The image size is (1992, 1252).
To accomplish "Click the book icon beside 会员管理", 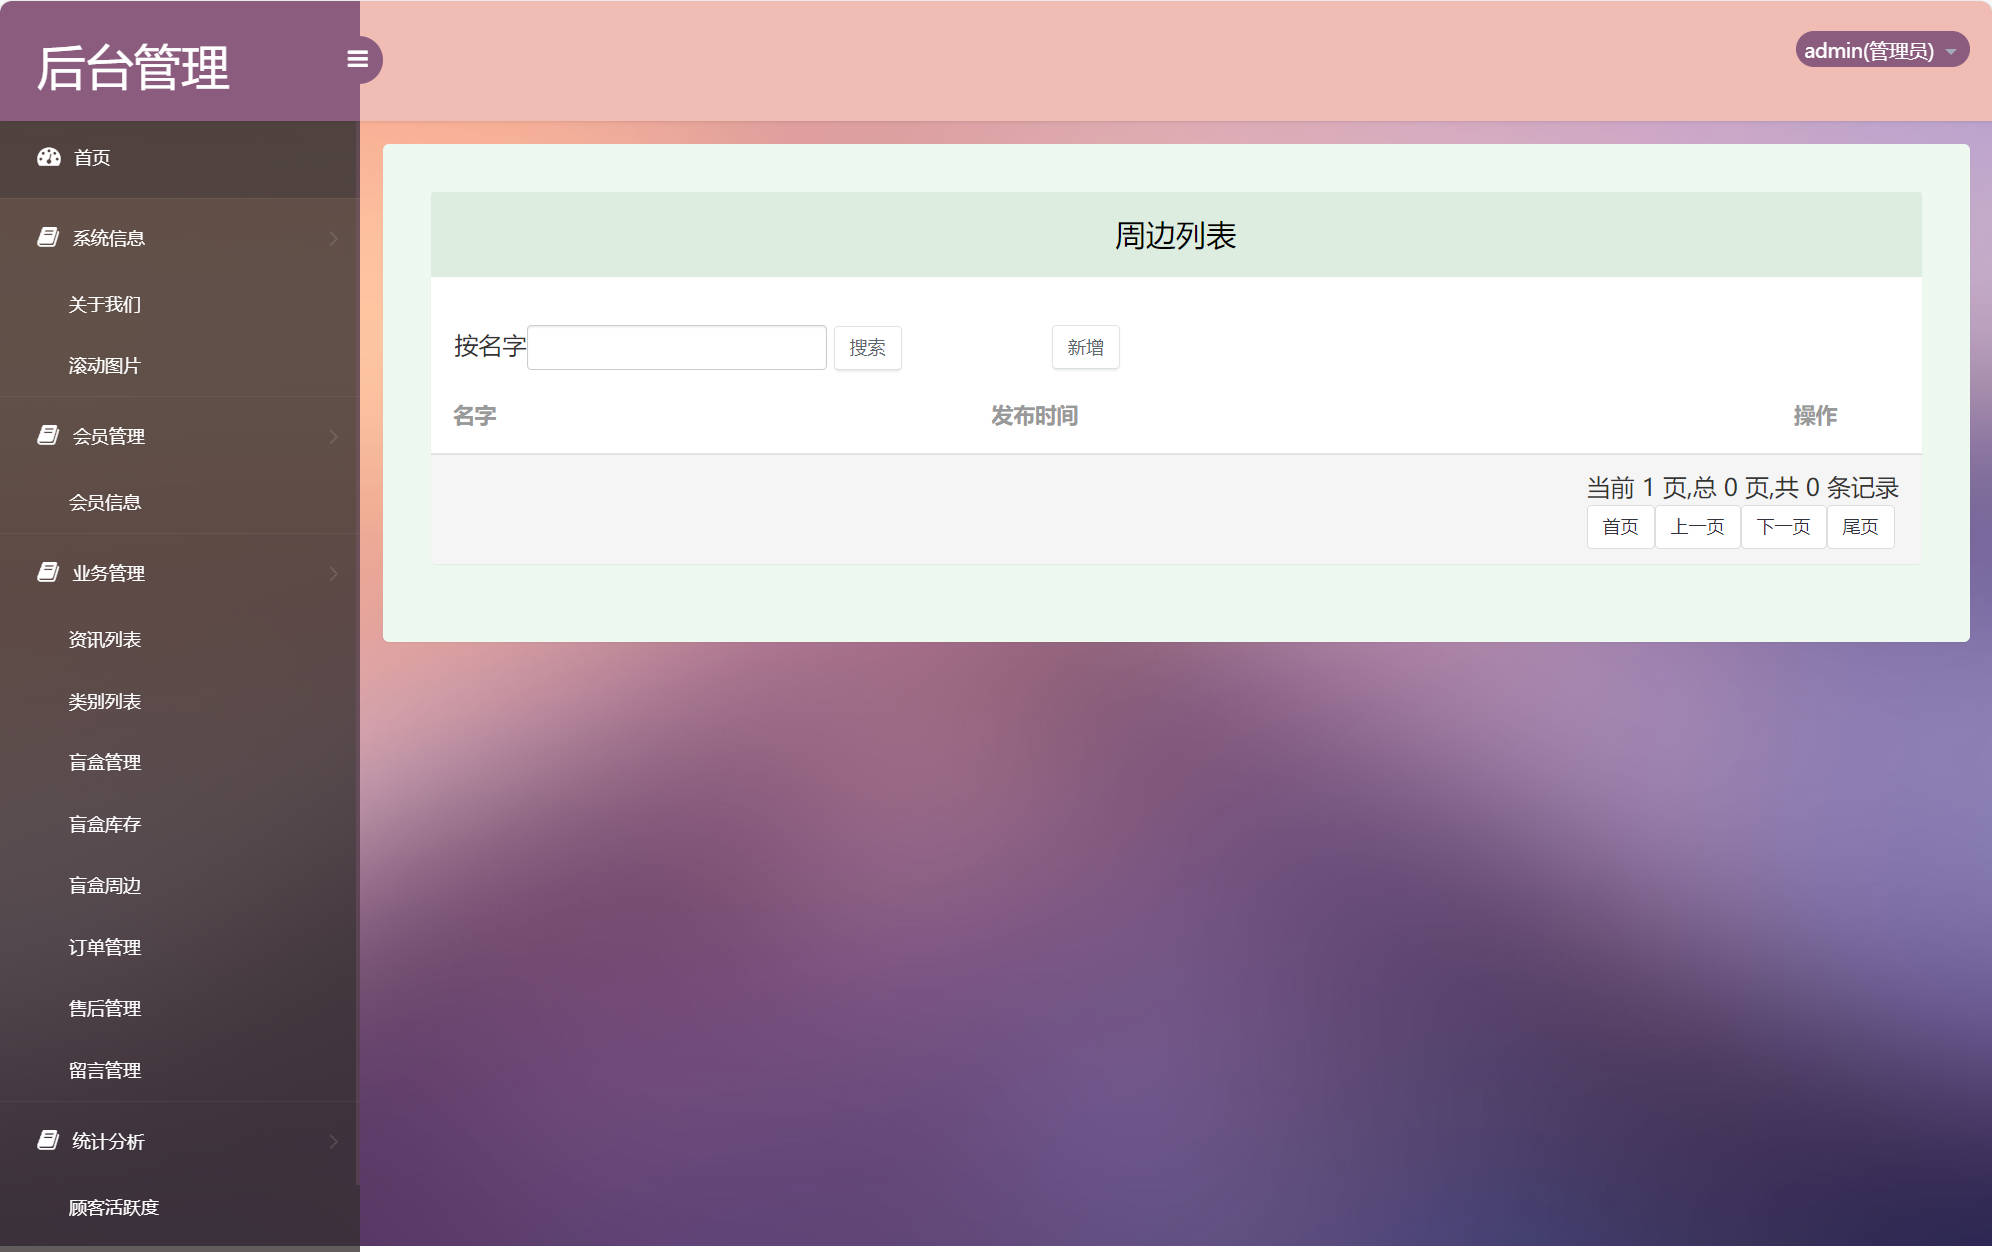I will point(47,435).
